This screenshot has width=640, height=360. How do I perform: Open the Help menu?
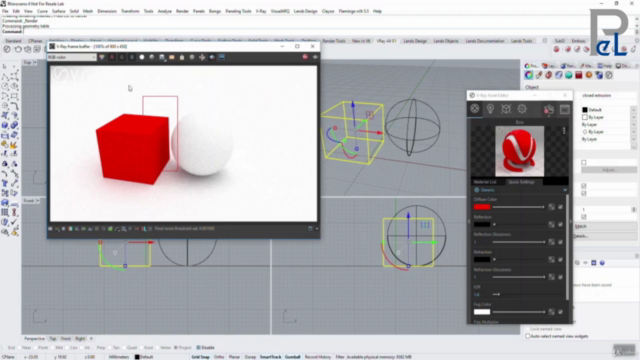(377, 11)
